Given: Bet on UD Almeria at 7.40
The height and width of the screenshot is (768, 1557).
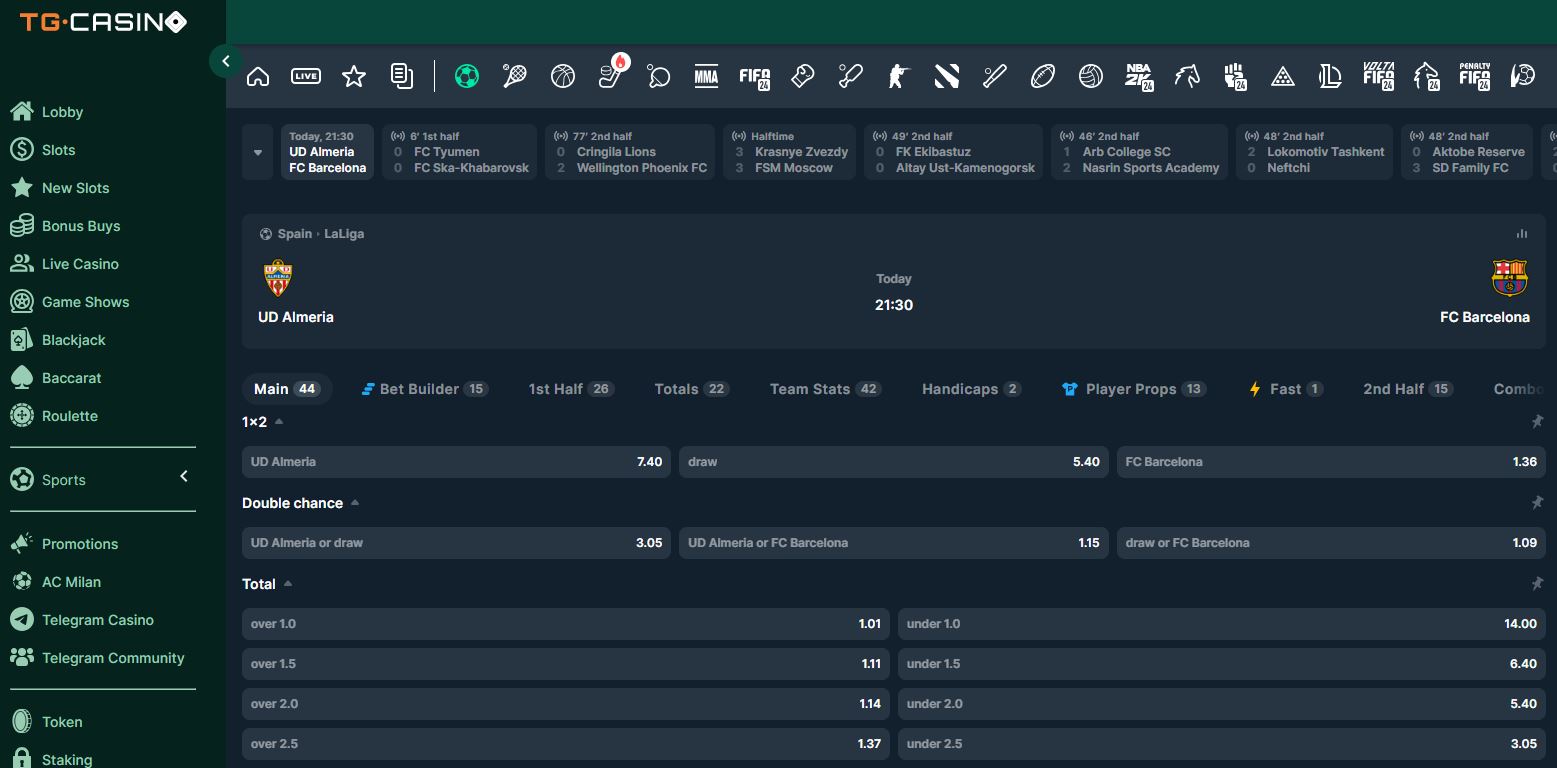Looking at the screenshot, I should coord(456,462).
